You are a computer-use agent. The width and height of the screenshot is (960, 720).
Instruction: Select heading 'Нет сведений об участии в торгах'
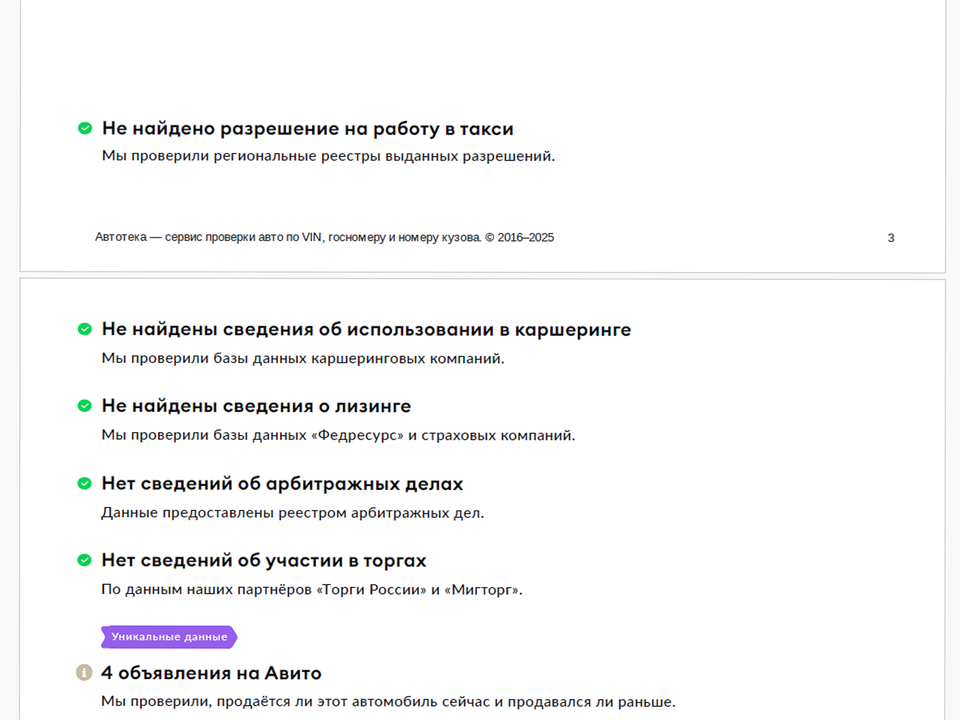264,560
